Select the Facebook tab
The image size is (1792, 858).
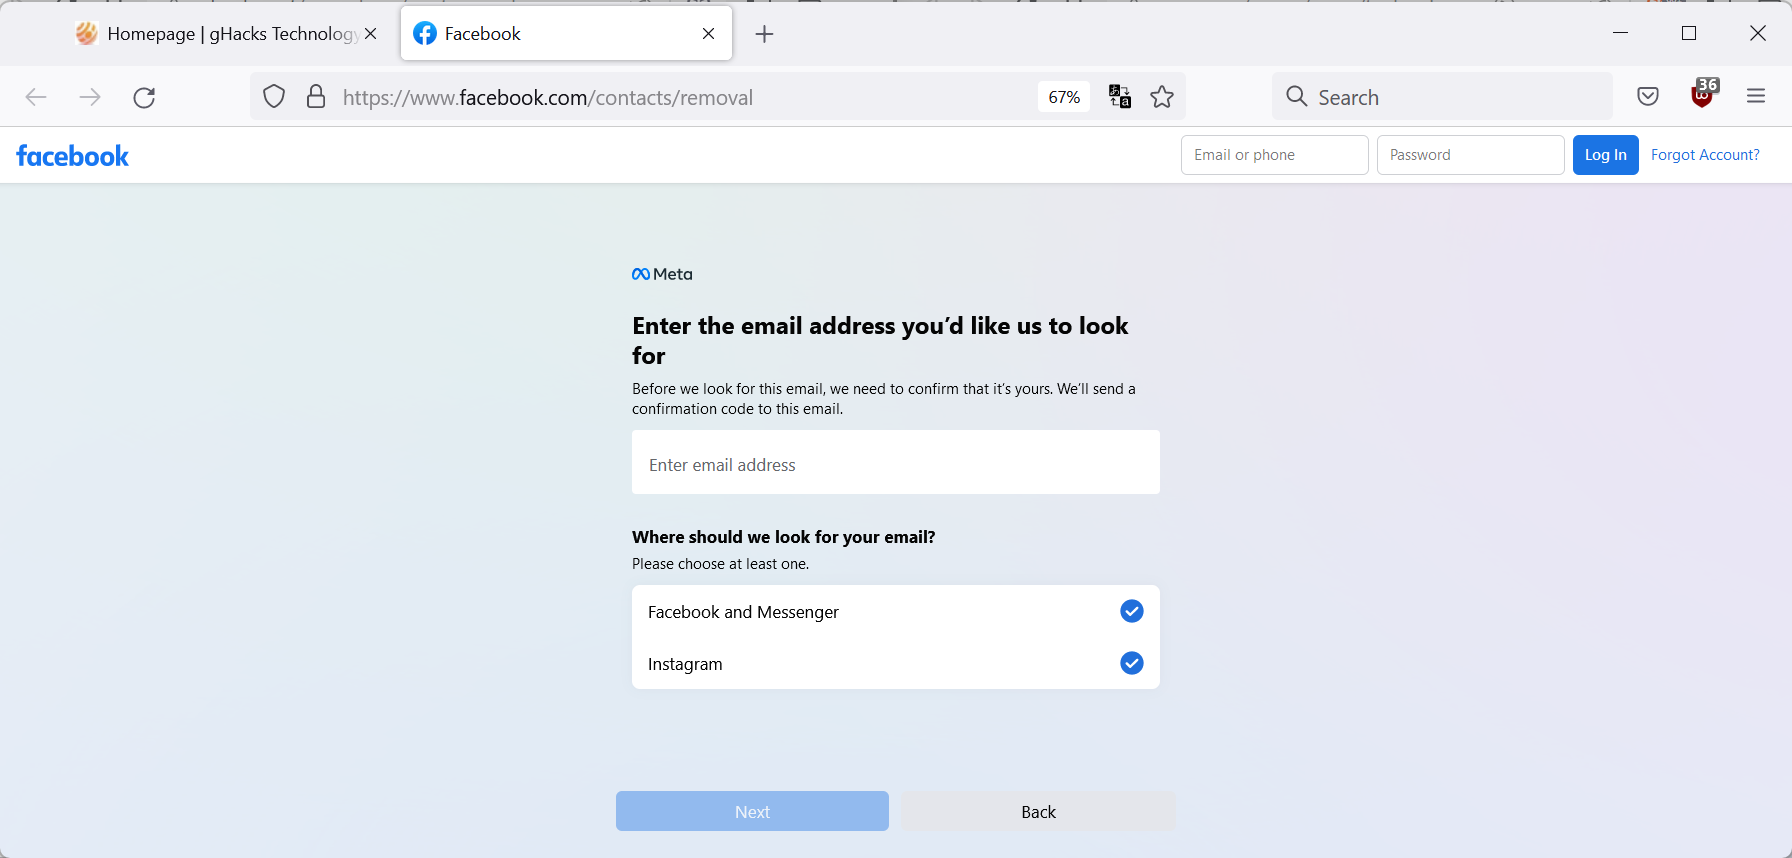coord(566,34)
